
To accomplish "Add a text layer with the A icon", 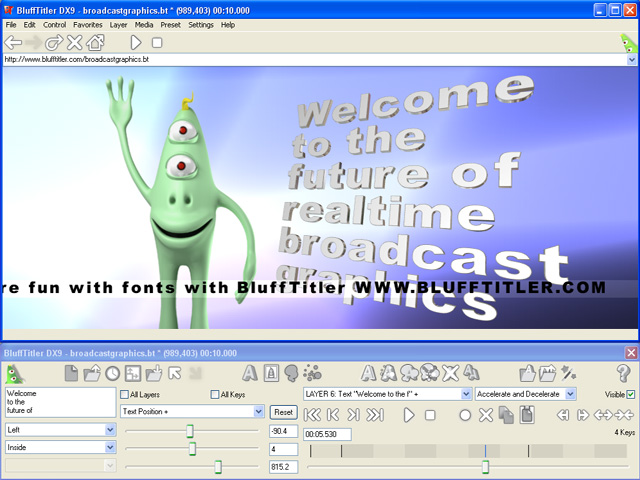I will pyautogui.click(x=250, y=373).
